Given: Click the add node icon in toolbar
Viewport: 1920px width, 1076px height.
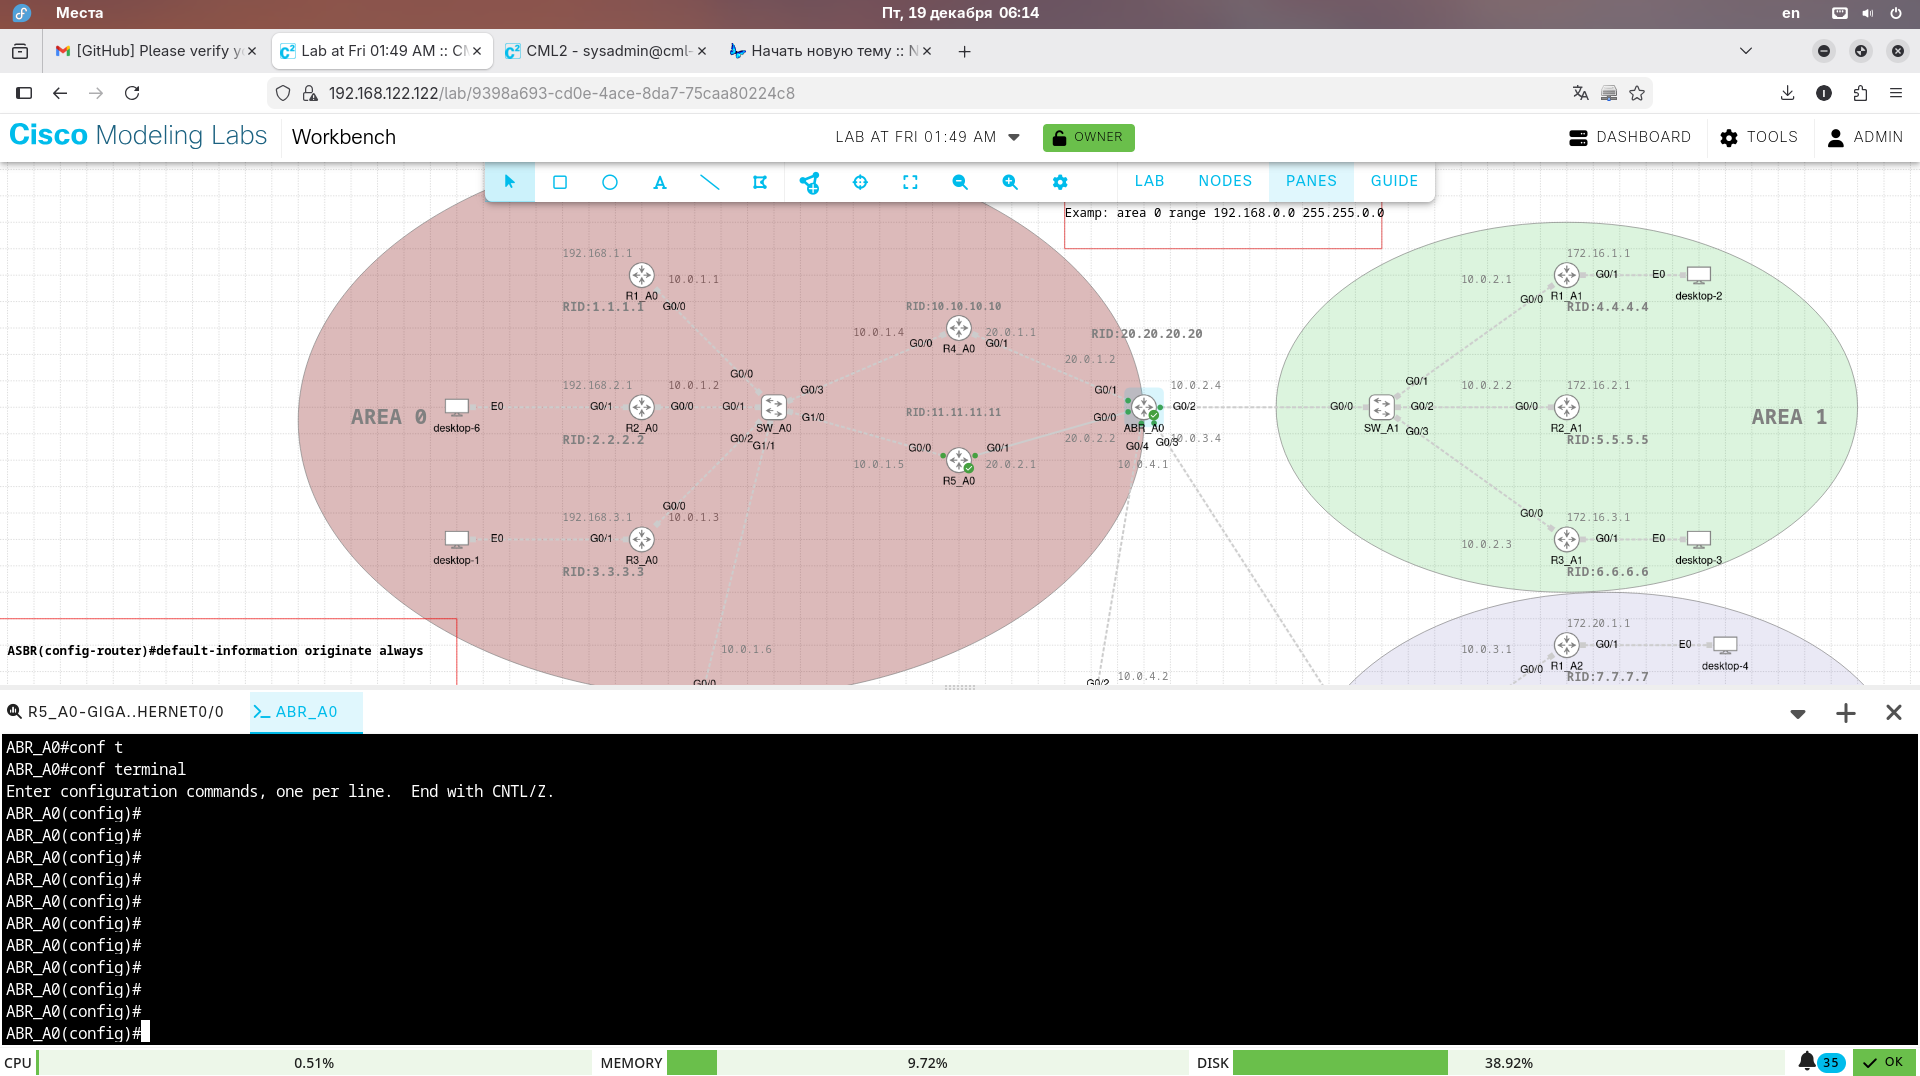Looking at the screenshot, I should pyautogui.click(x=810, y=182).
